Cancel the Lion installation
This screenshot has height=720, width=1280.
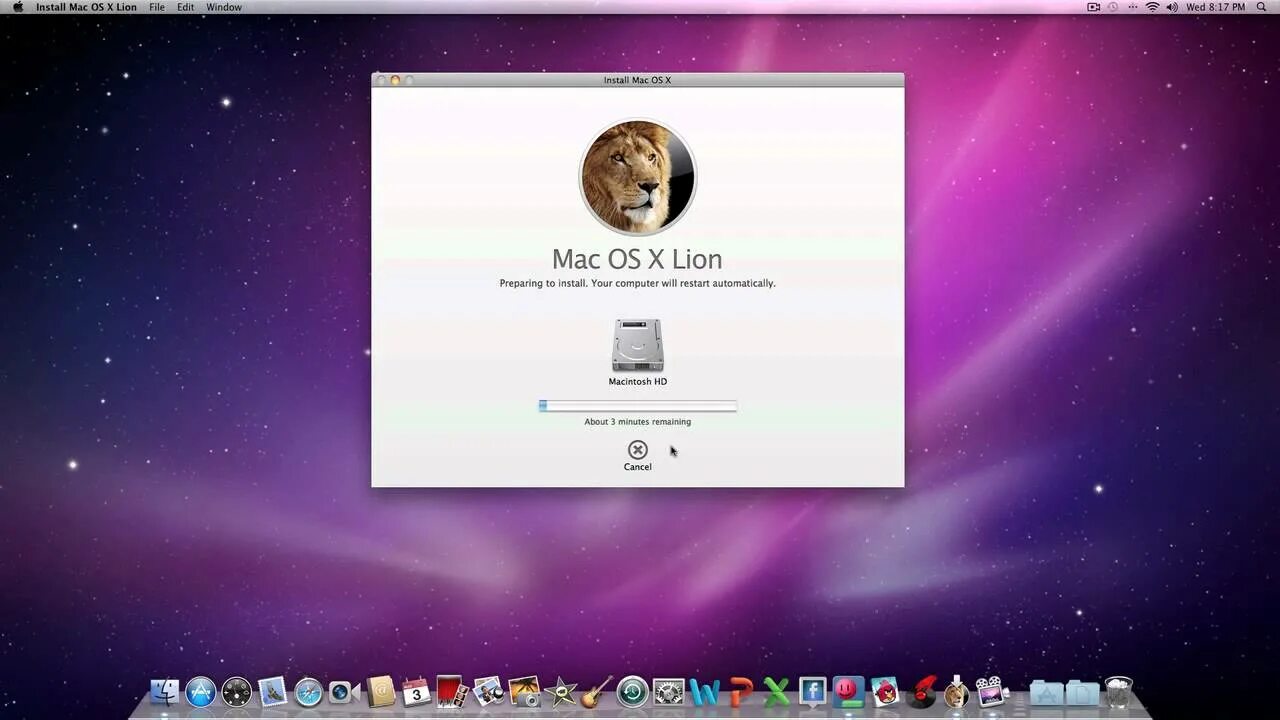[637, 455]
